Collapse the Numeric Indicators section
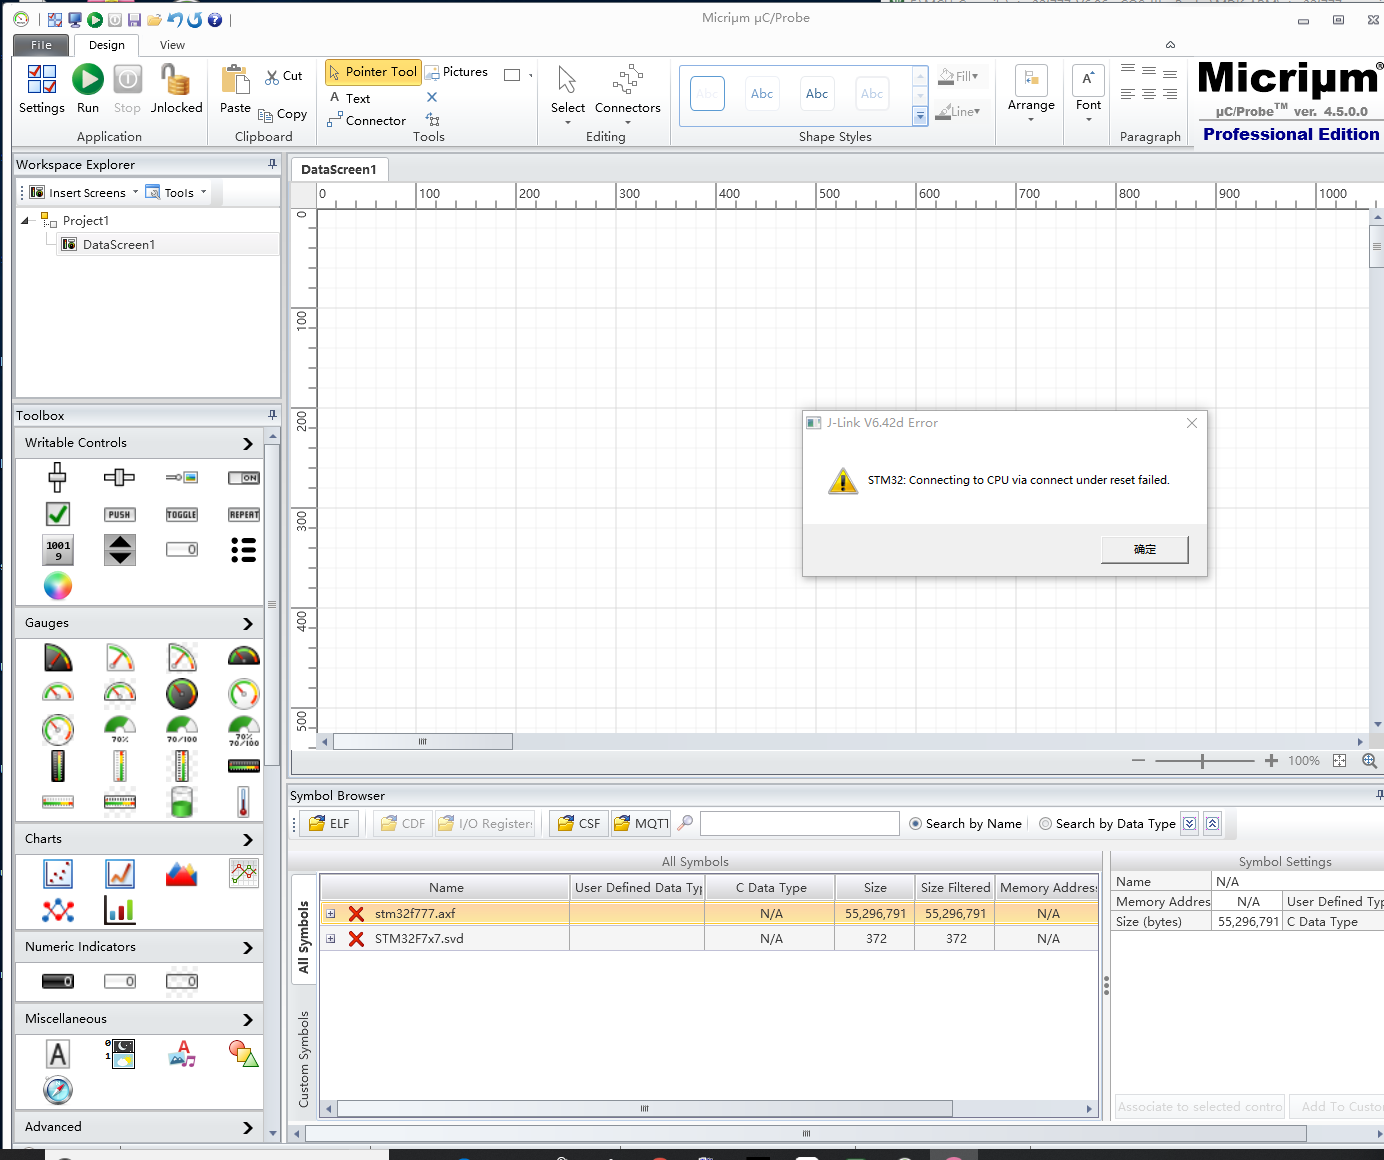 point(248,947)
